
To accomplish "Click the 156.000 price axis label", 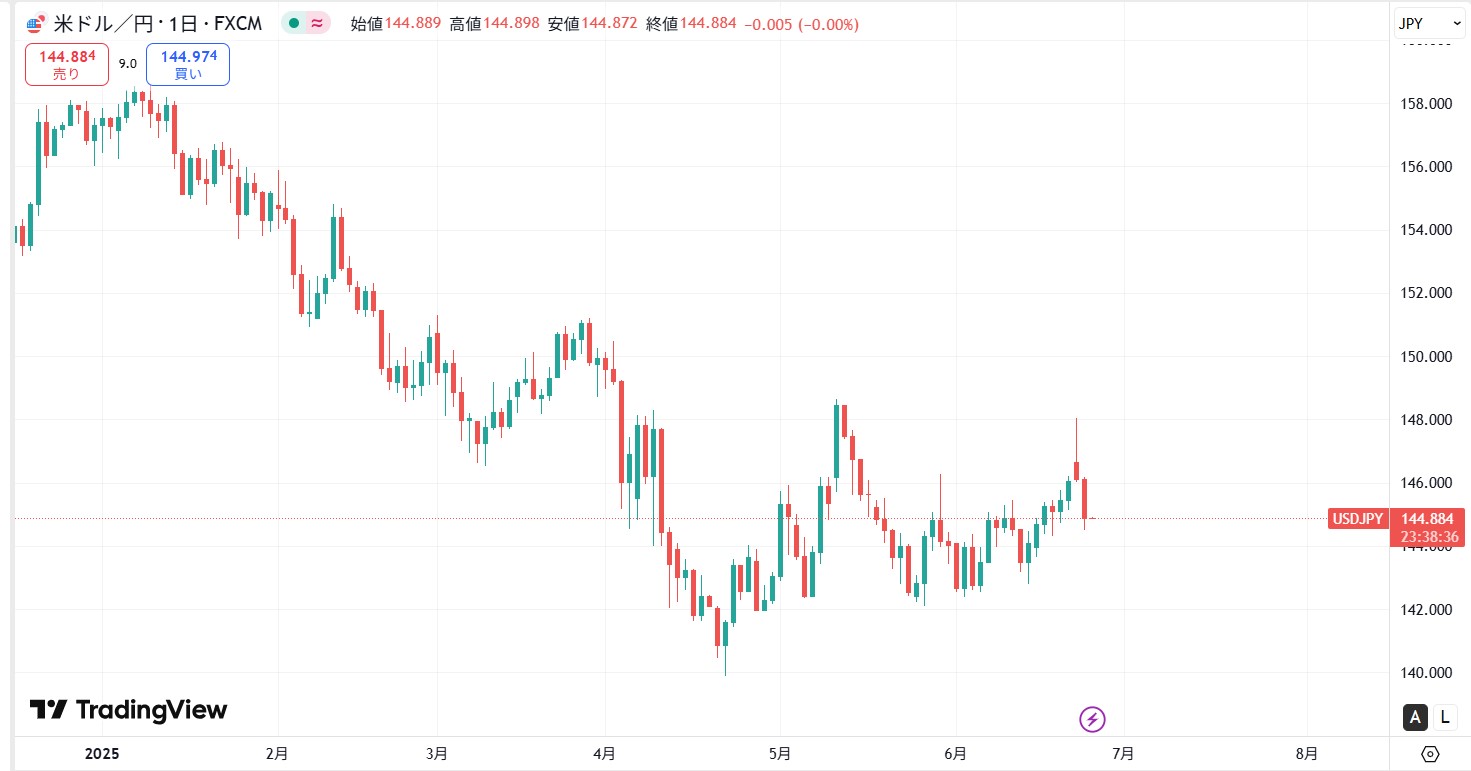I will [x=1426, y=167].
